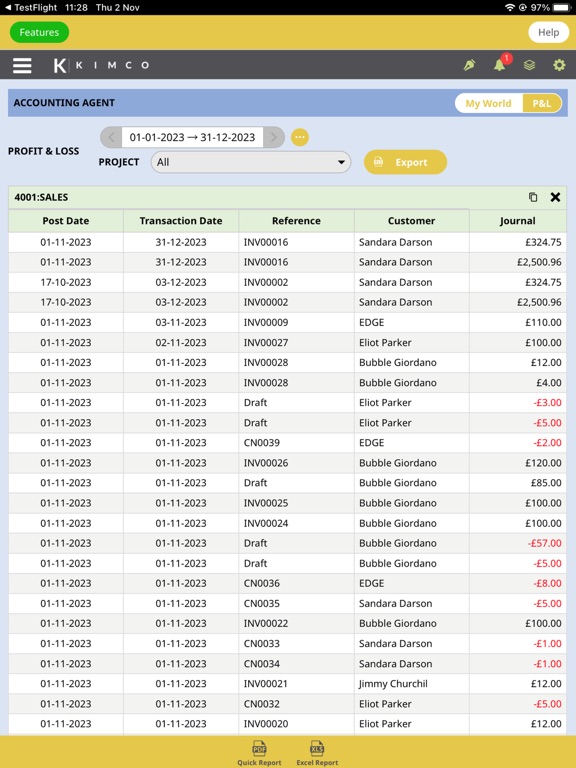576x768 pixels.
Task: Open the stacked layers icon
Action: click(529, 65)
